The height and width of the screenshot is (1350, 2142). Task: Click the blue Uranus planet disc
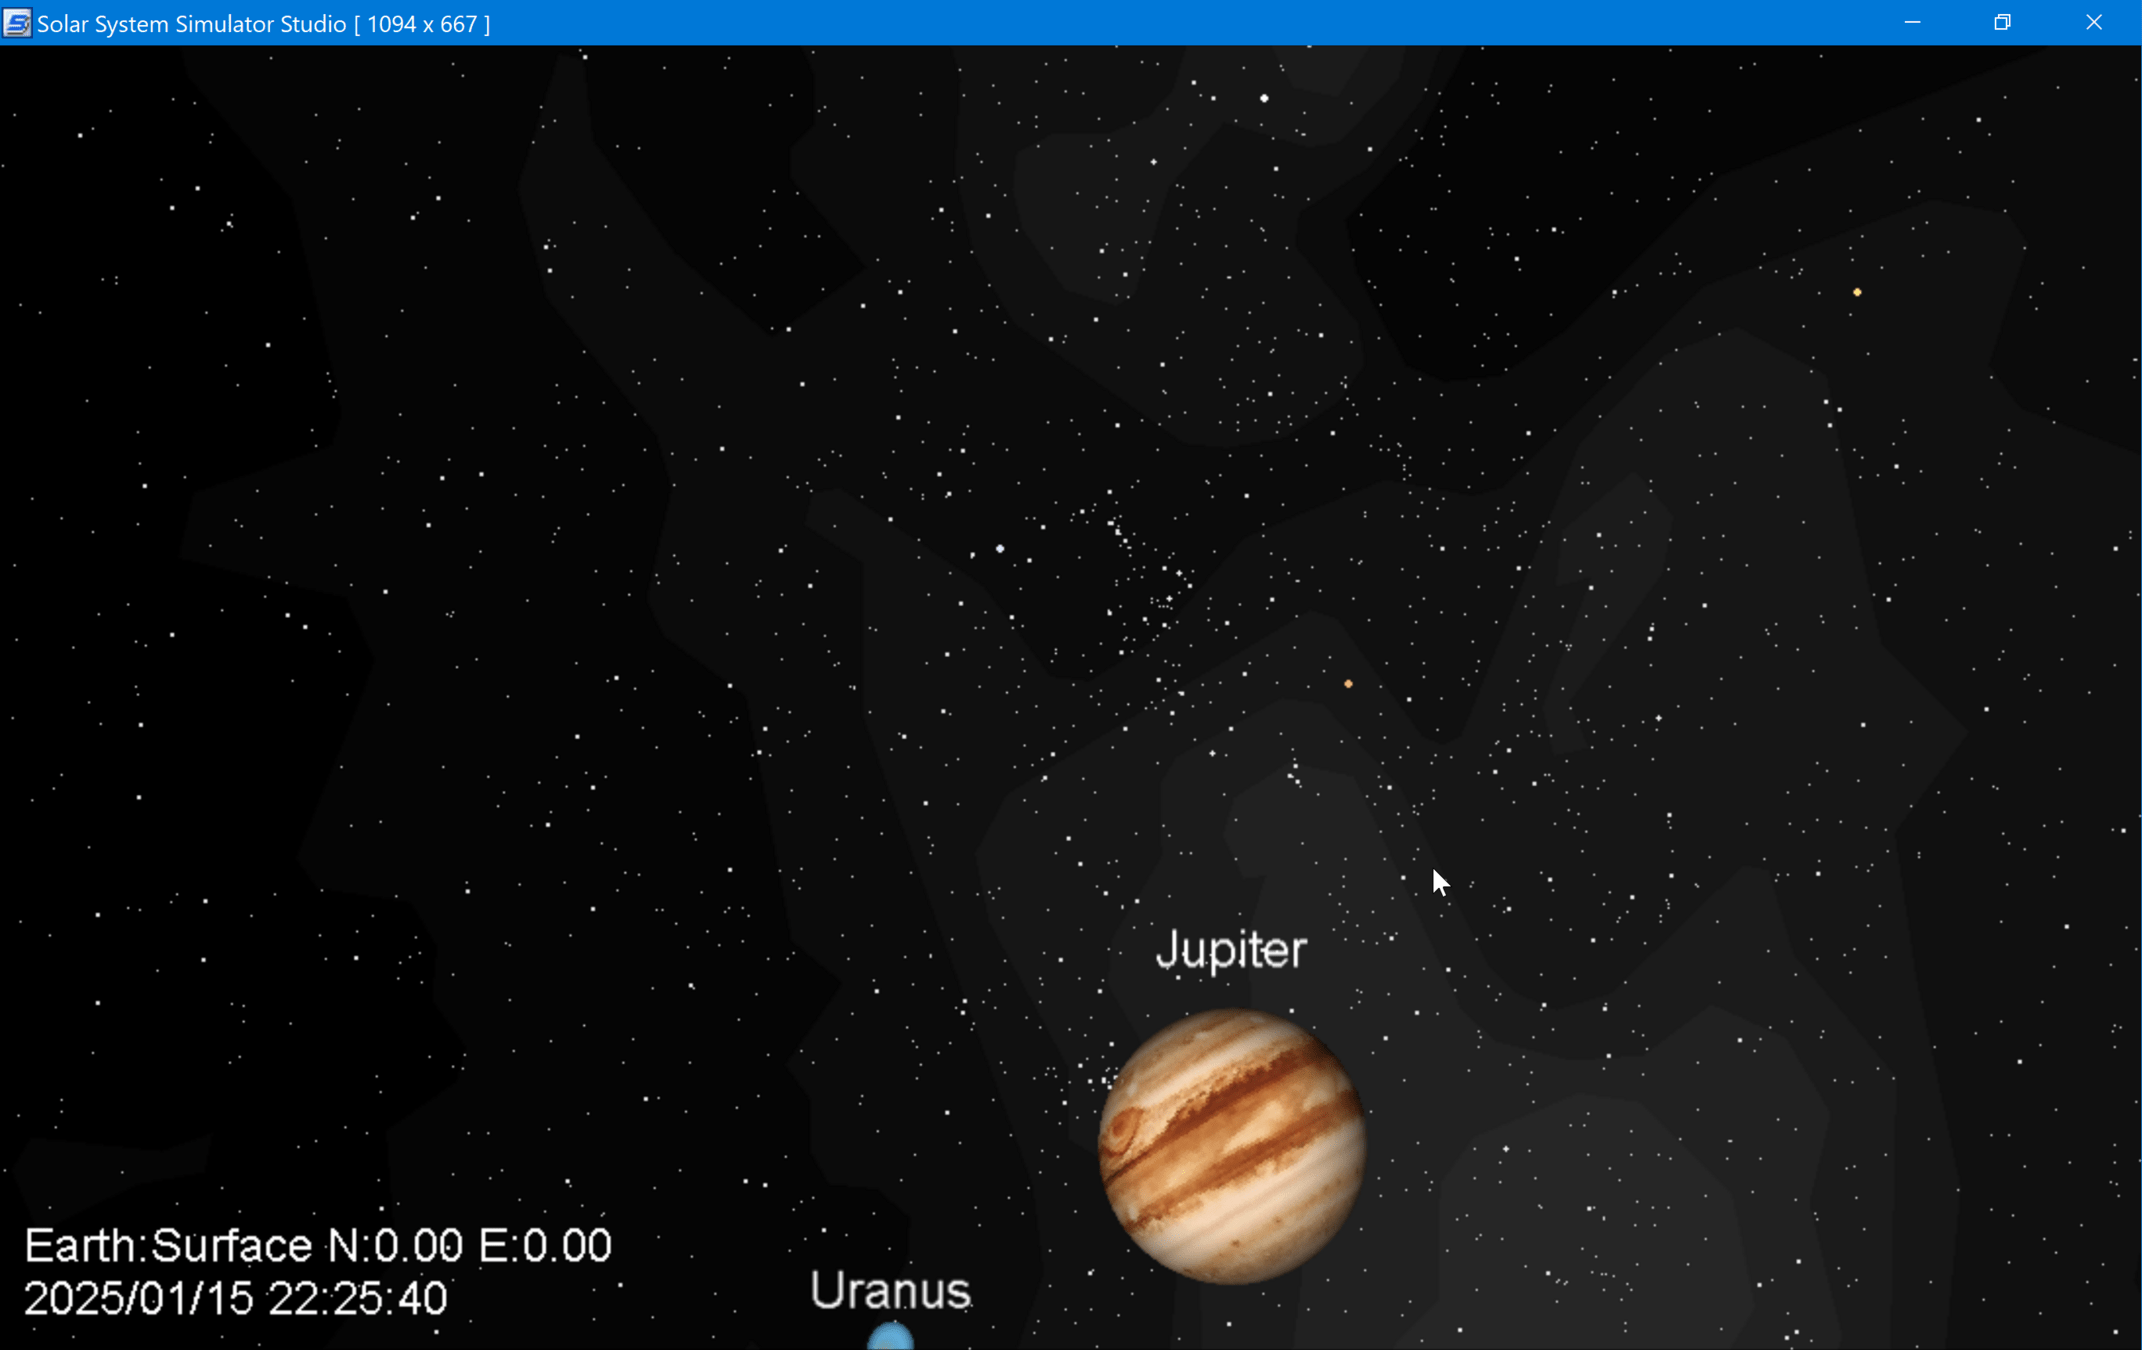[890, 1338]
